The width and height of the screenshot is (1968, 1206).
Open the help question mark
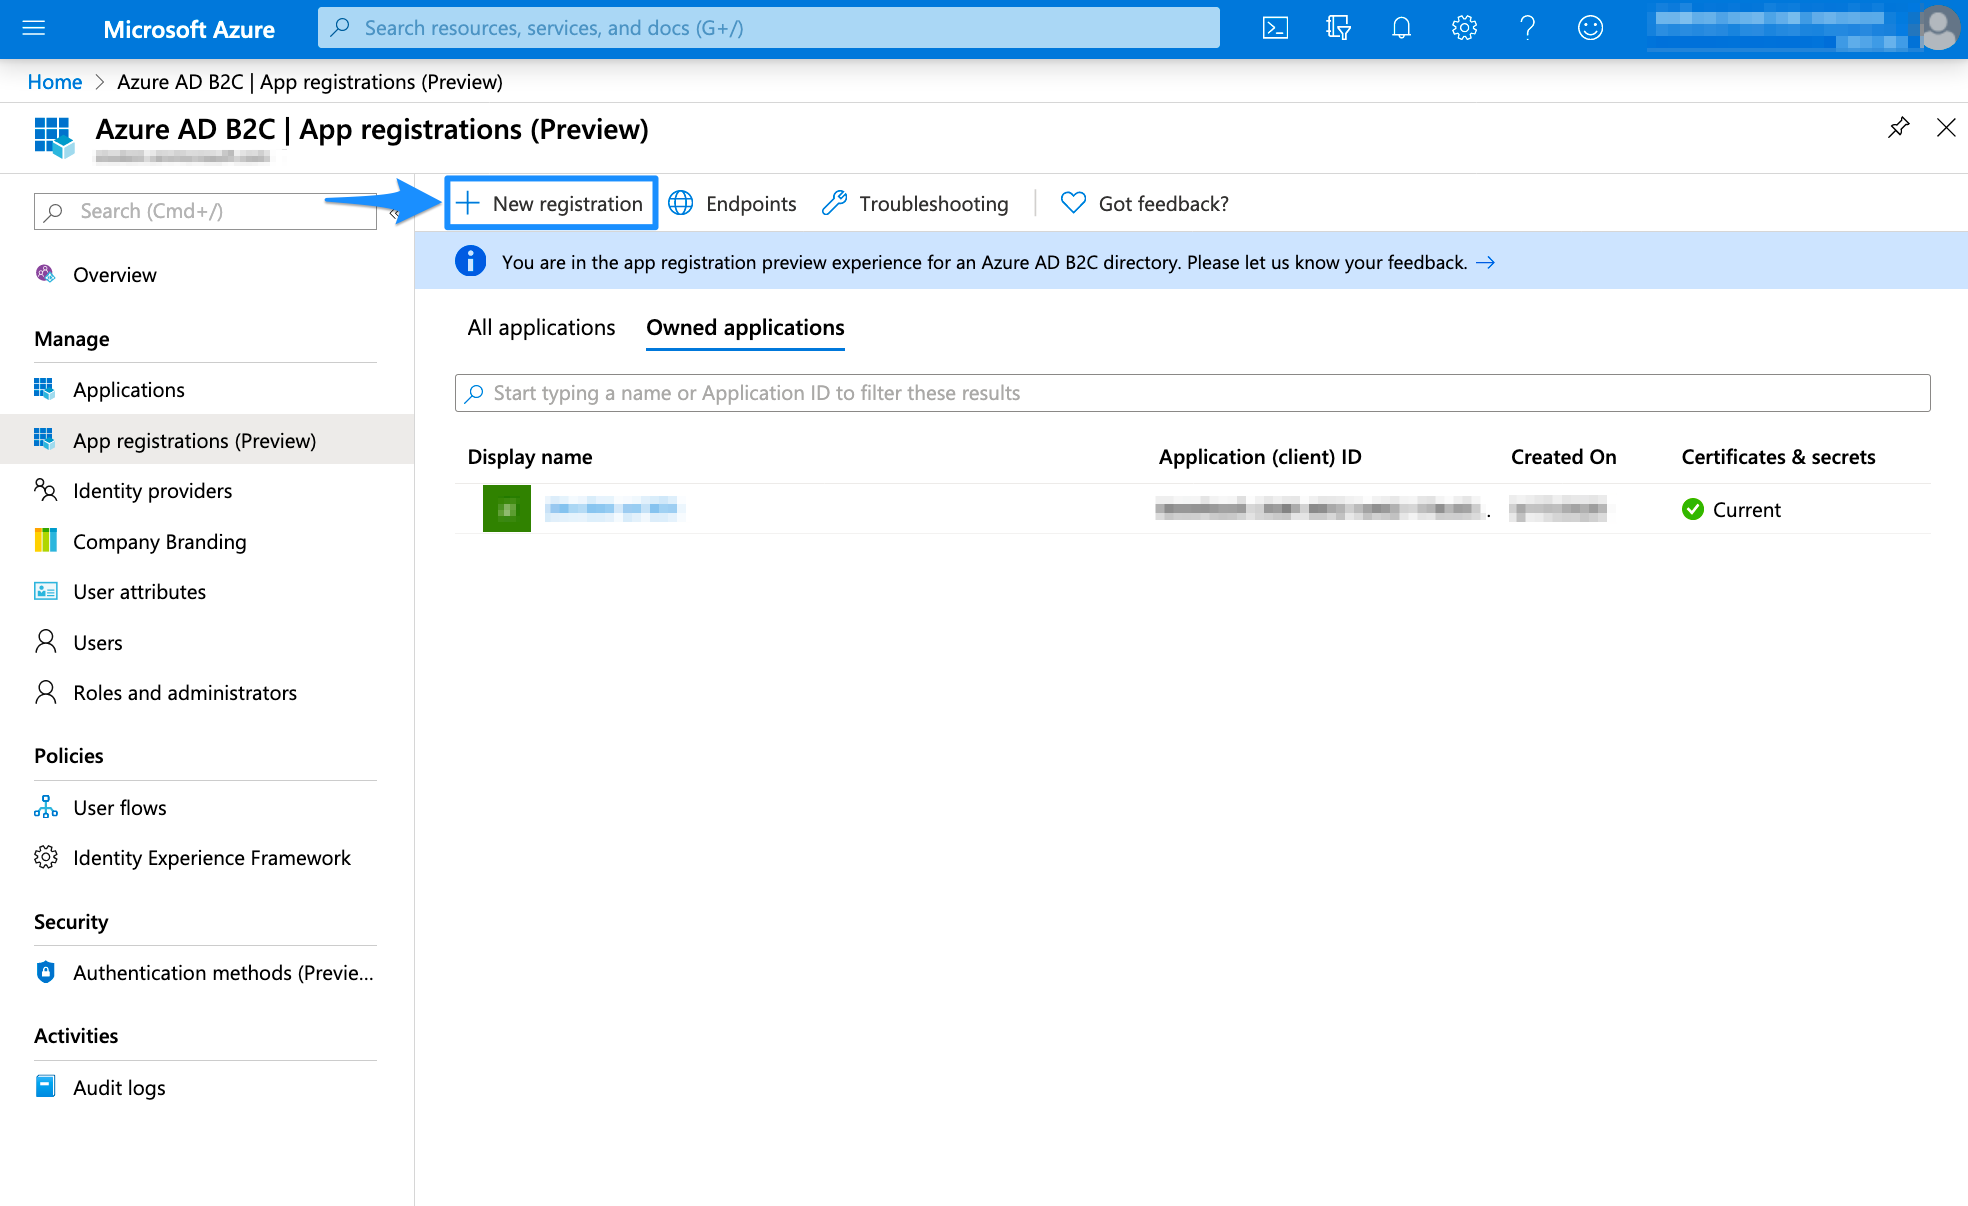[x=1527, y=28]
